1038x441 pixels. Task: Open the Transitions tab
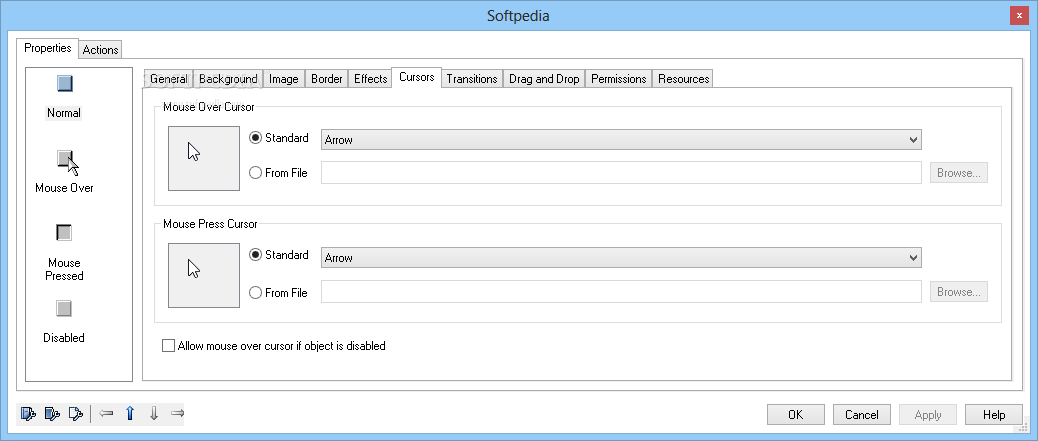coord(472,79)
